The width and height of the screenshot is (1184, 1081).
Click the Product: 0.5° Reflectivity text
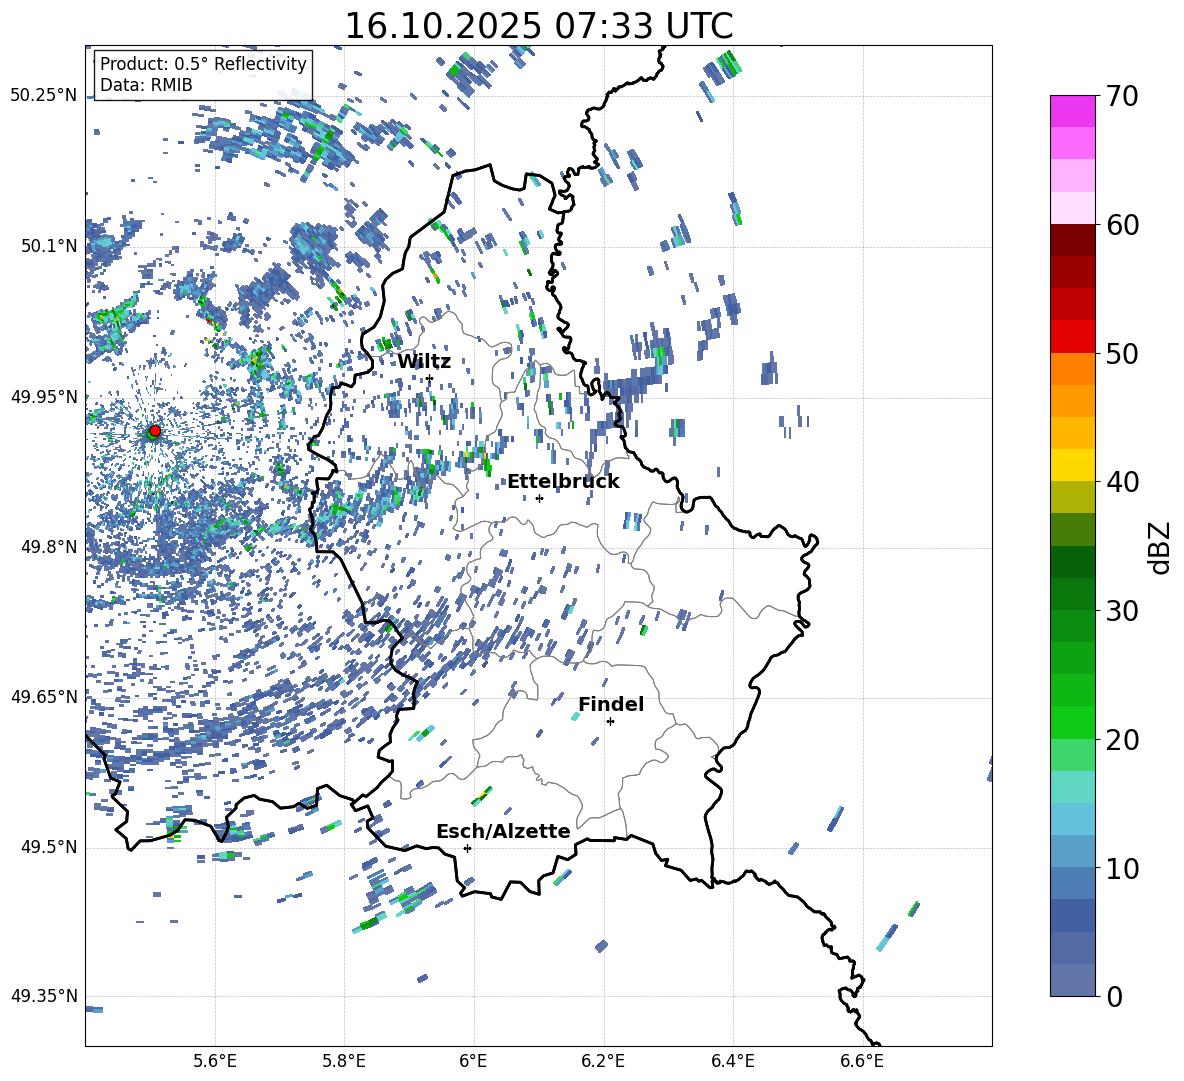203,64
